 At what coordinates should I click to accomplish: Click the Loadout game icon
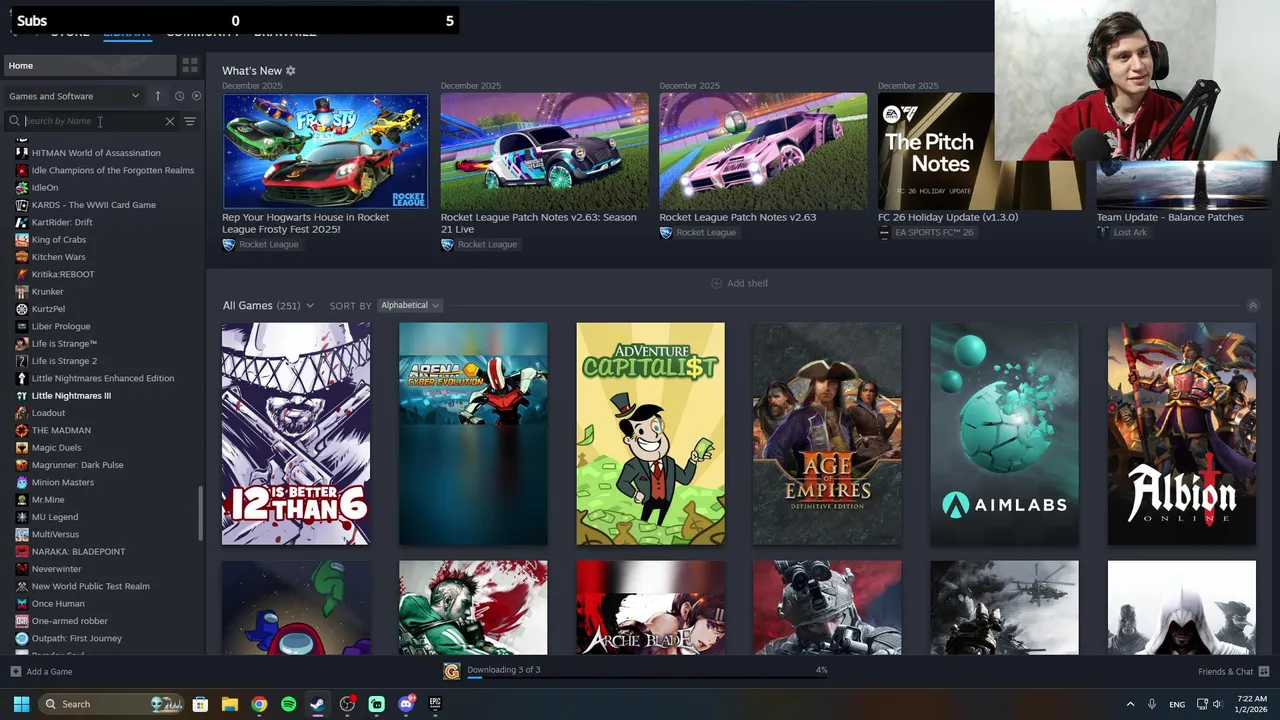(22, 413)
